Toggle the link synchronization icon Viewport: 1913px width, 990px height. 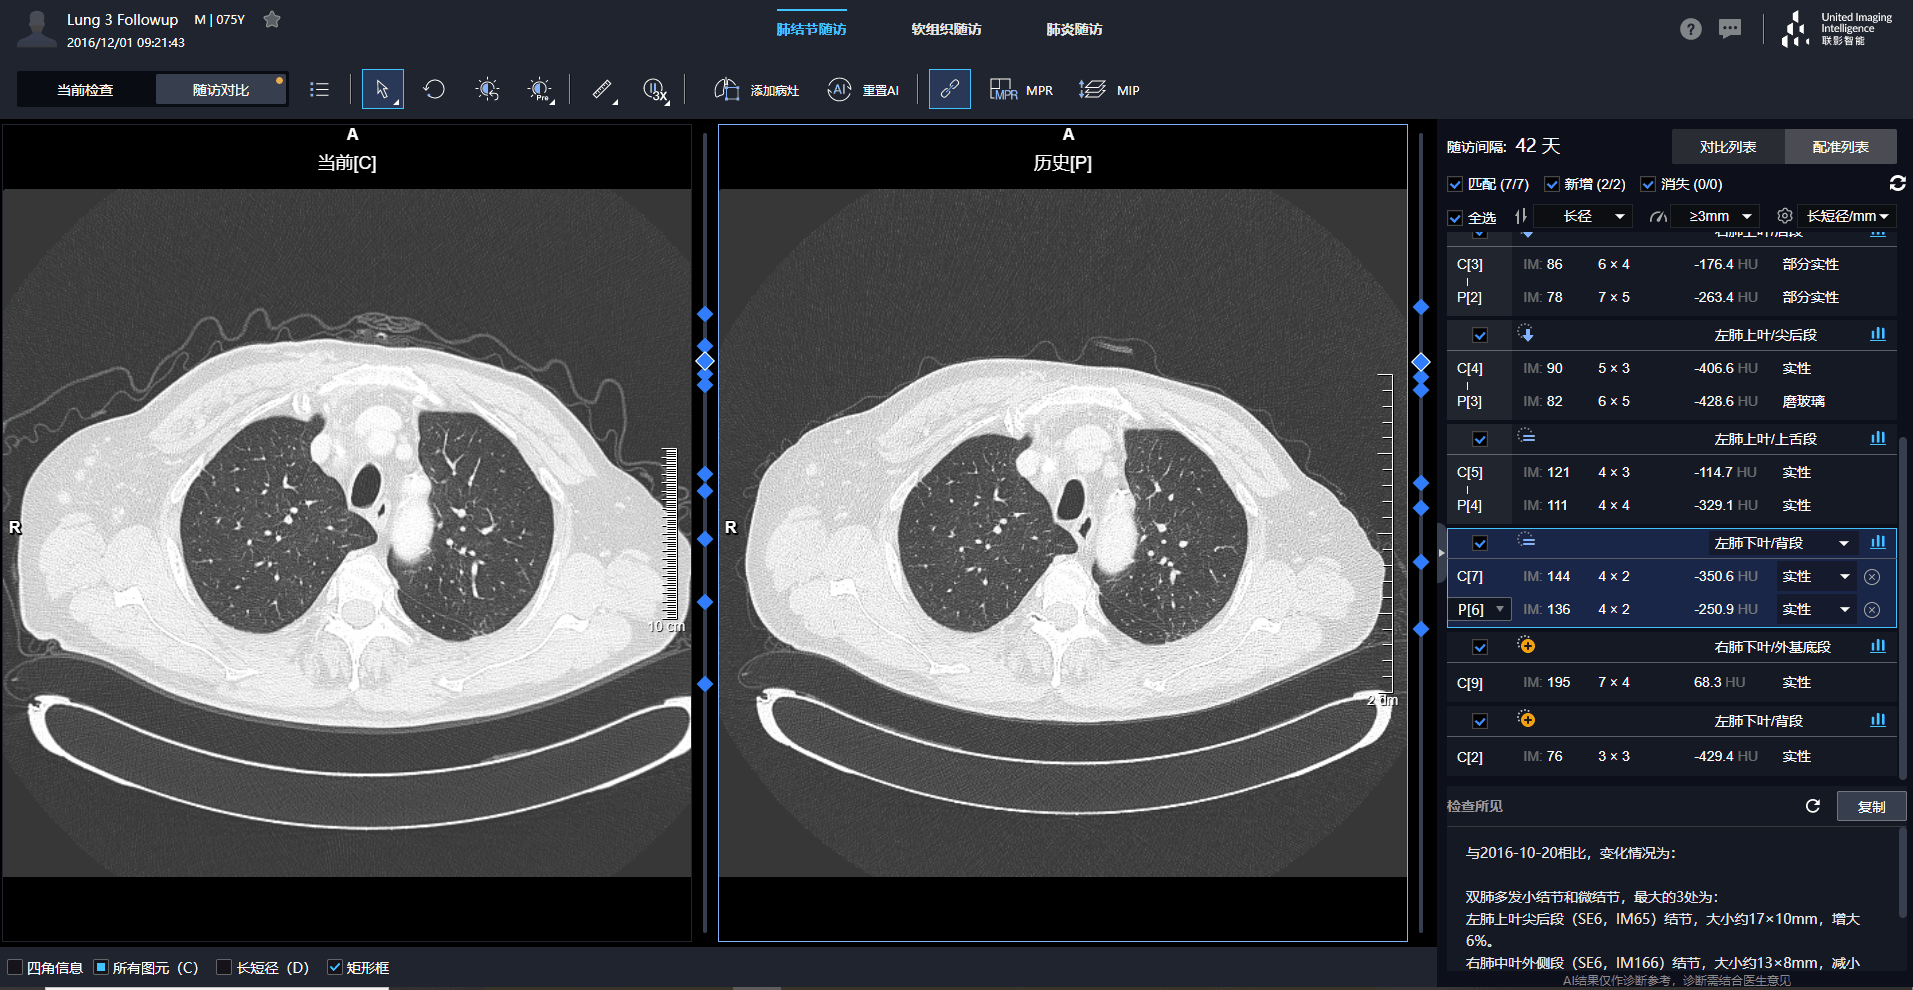point(950,89)
